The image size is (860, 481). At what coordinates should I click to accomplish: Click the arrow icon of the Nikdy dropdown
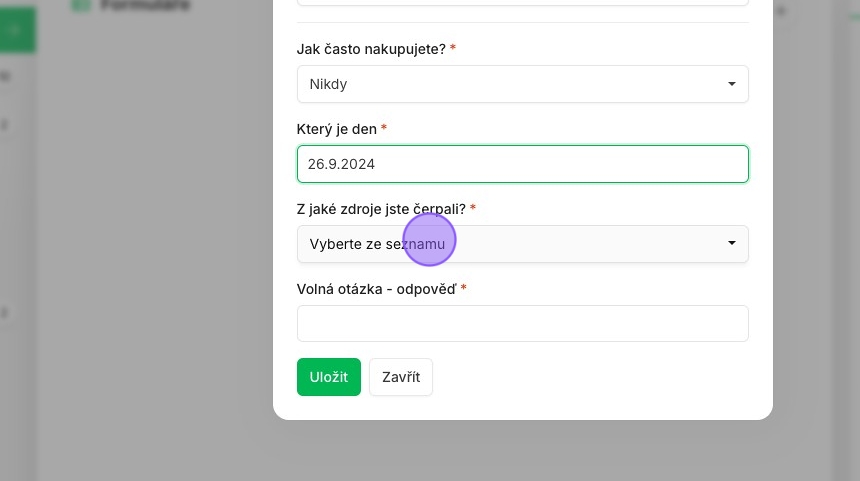[732, 84]
